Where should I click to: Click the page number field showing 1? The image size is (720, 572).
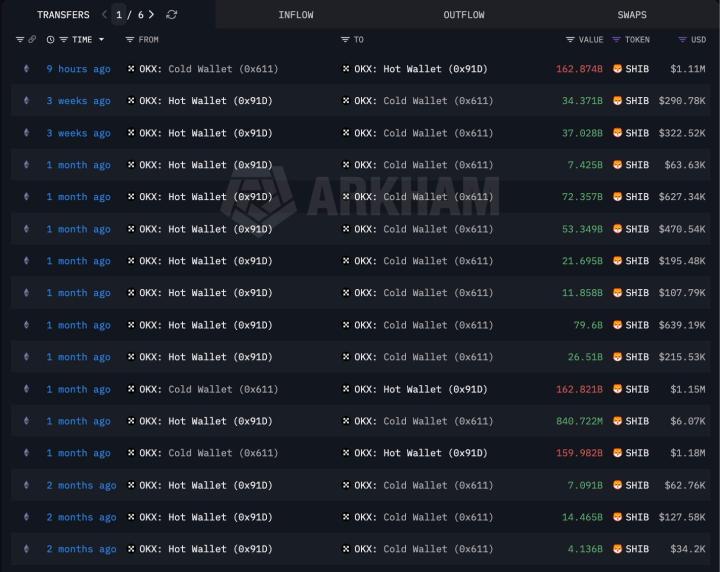click(x=120, y=15)
